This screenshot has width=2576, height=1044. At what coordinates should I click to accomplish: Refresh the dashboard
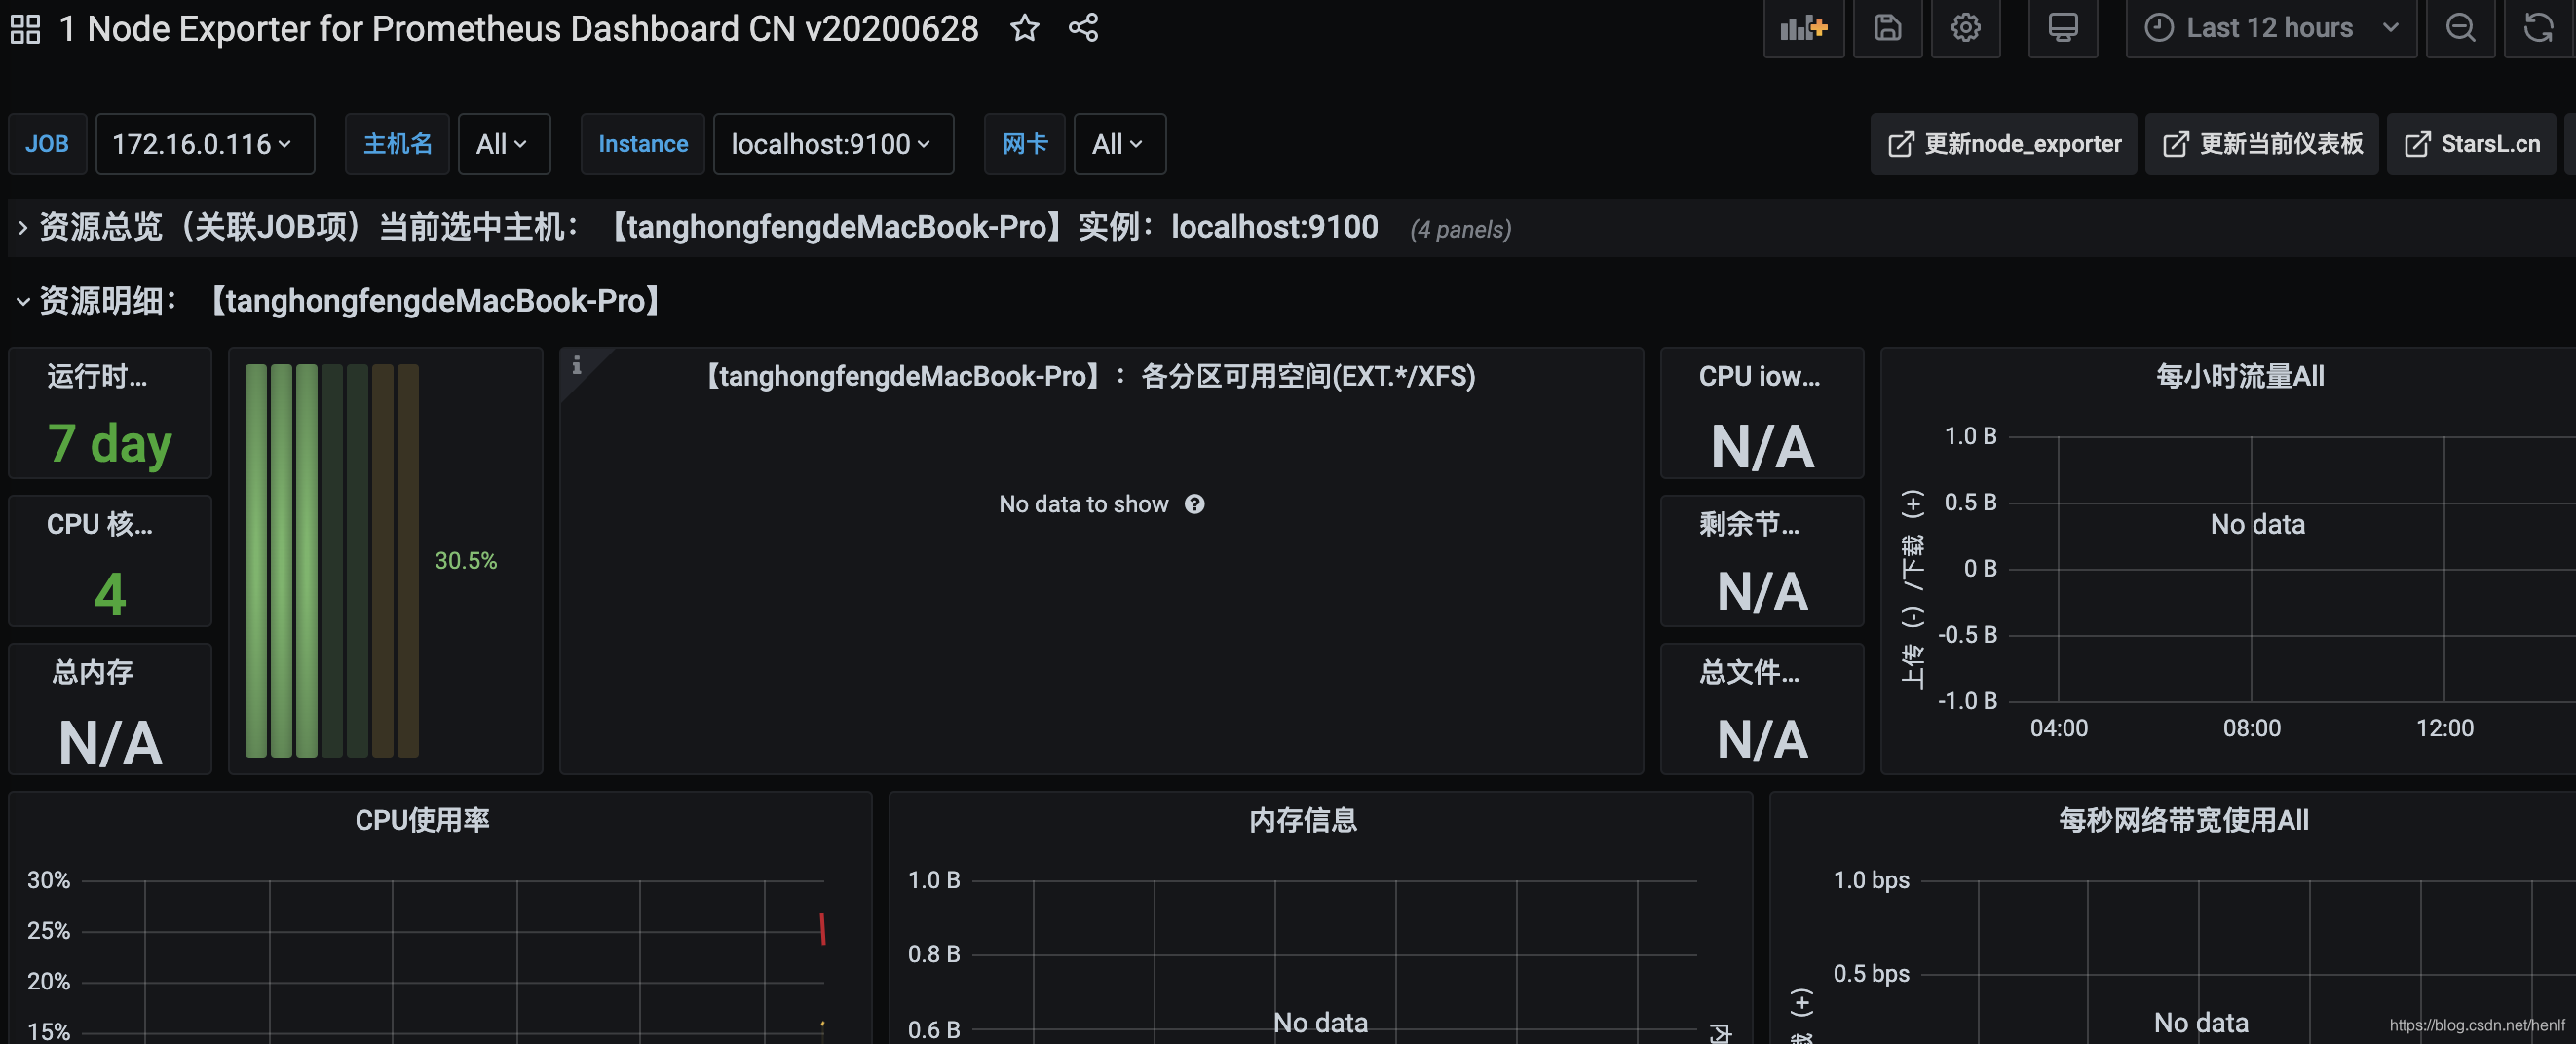pos(2539,28)
